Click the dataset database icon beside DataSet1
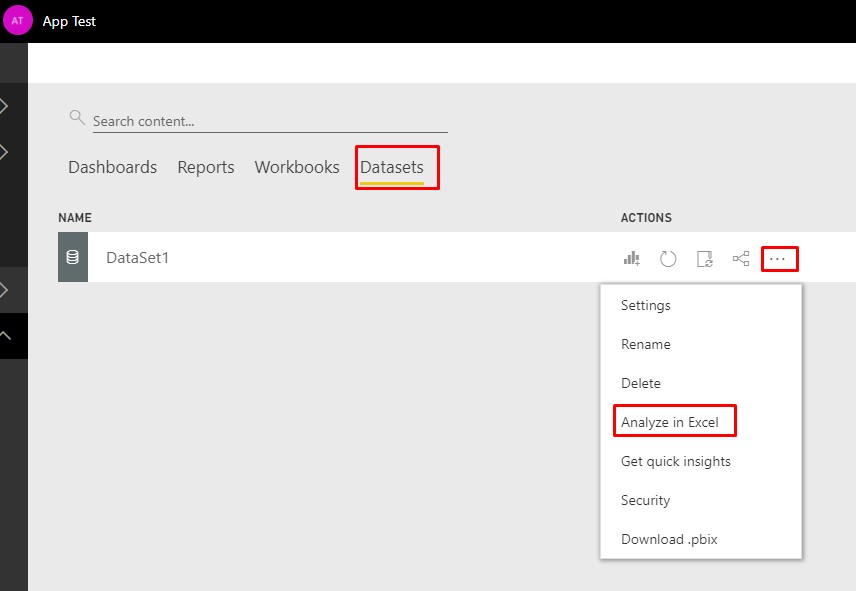 tap(72, 257)
